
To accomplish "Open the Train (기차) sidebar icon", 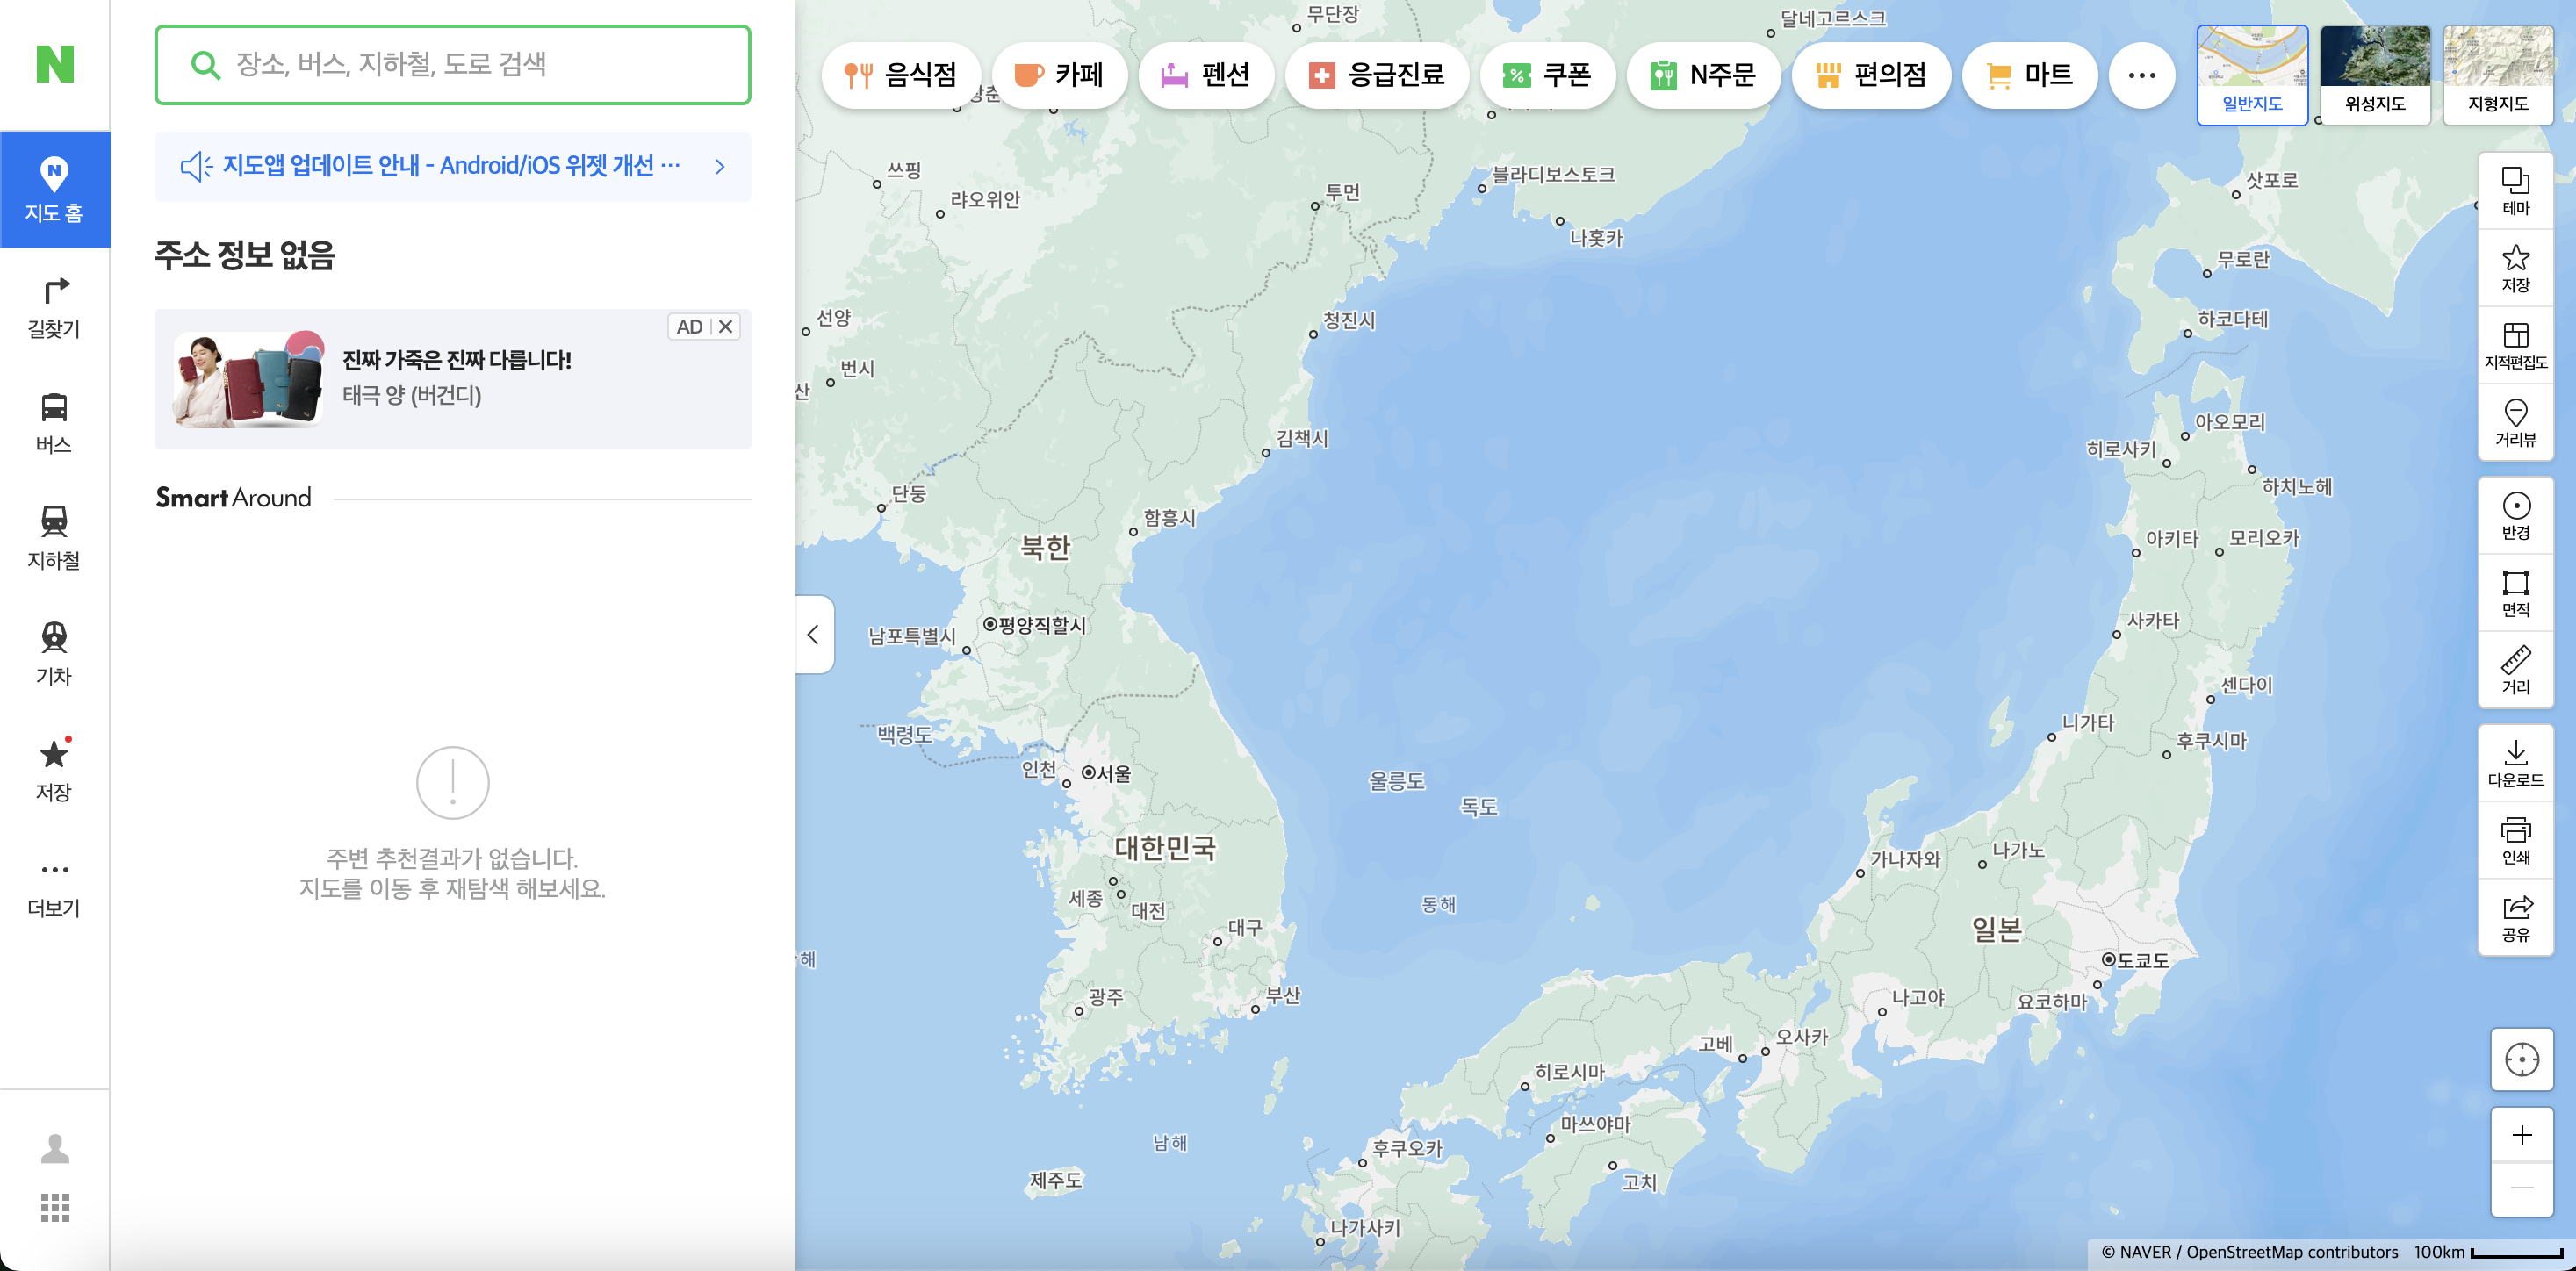I will [x=54, y=654].
